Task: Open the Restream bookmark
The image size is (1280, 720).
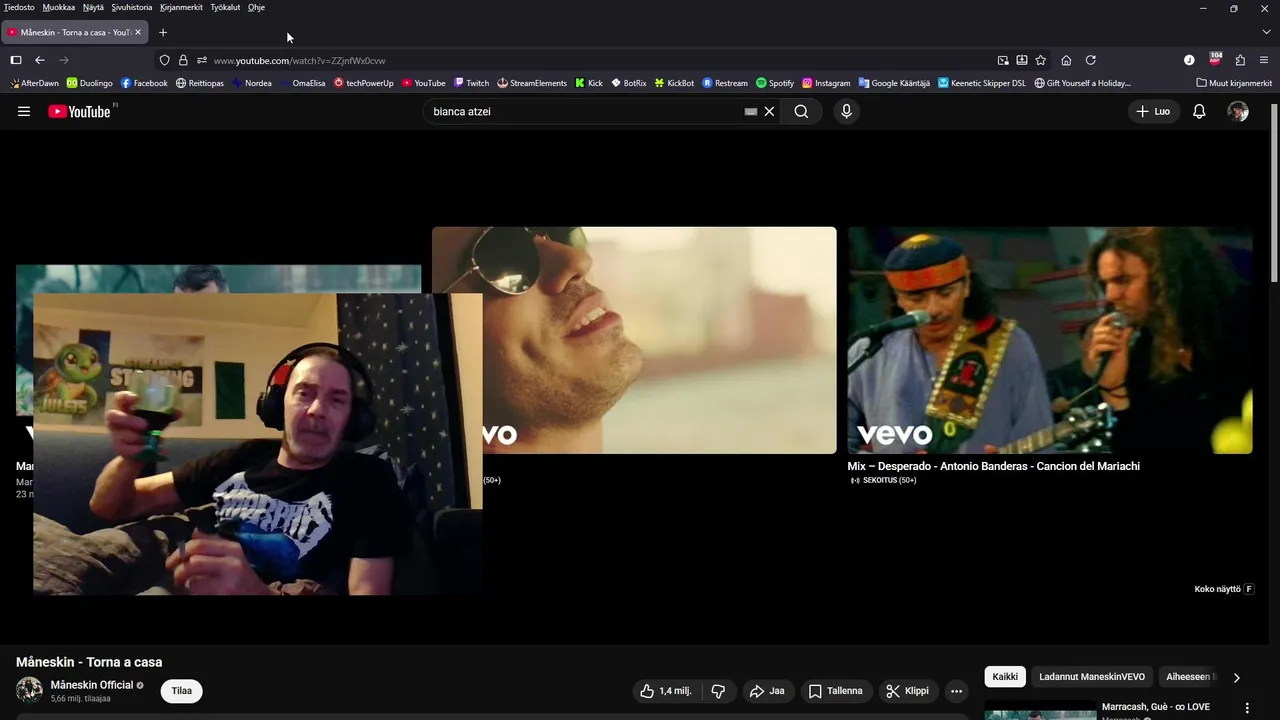Action: pos(725,83)
